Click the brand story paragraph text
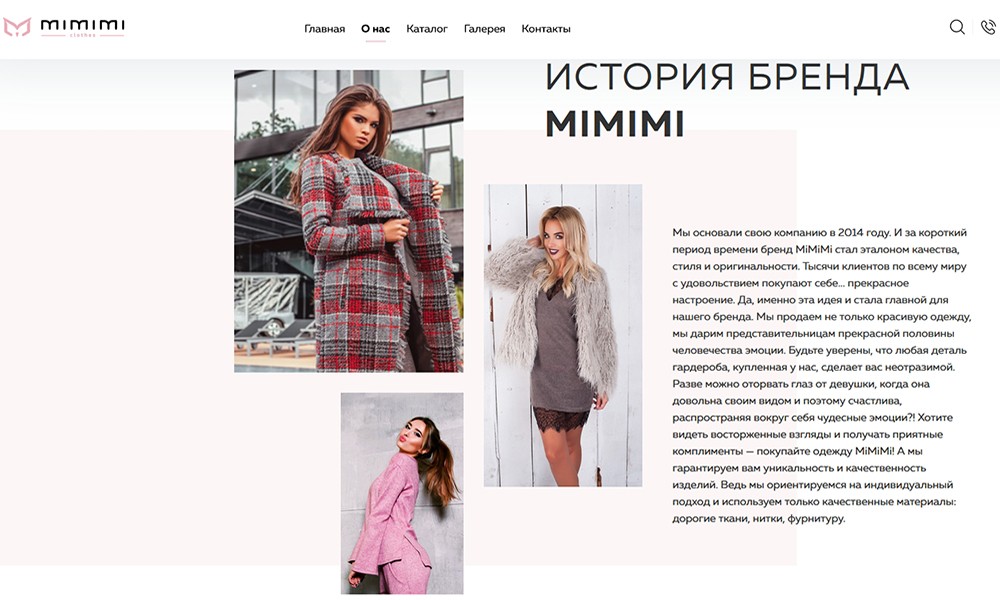Viewport: 1000px width, 600px height. click(821, 376)
